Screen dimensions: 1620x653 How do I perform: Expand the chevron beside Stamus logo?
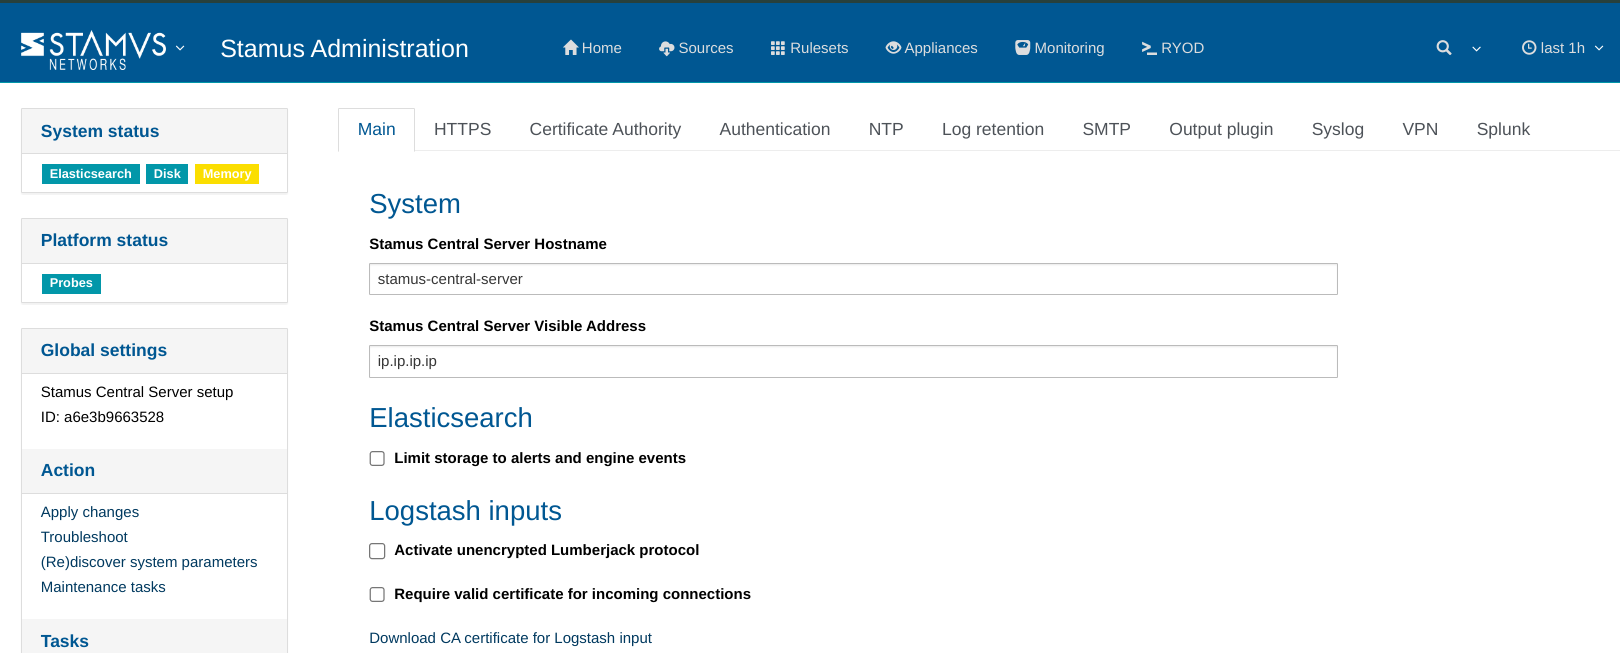click(180, 47)
